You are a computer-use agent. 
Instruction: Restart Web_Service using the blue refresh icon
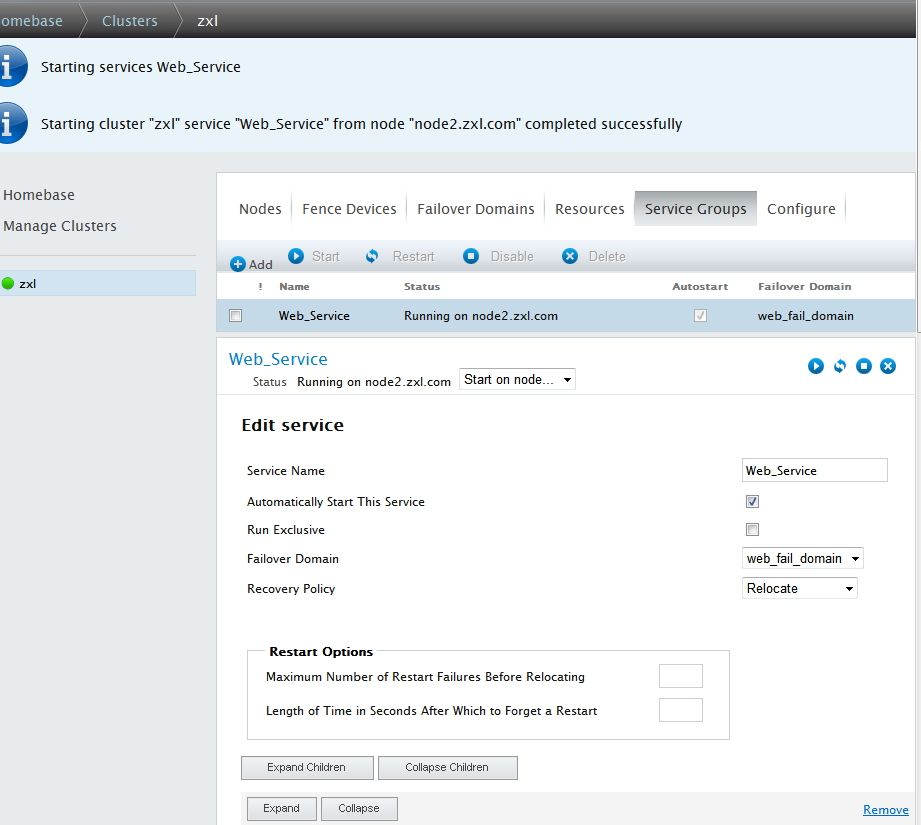[x=840, y=366]
